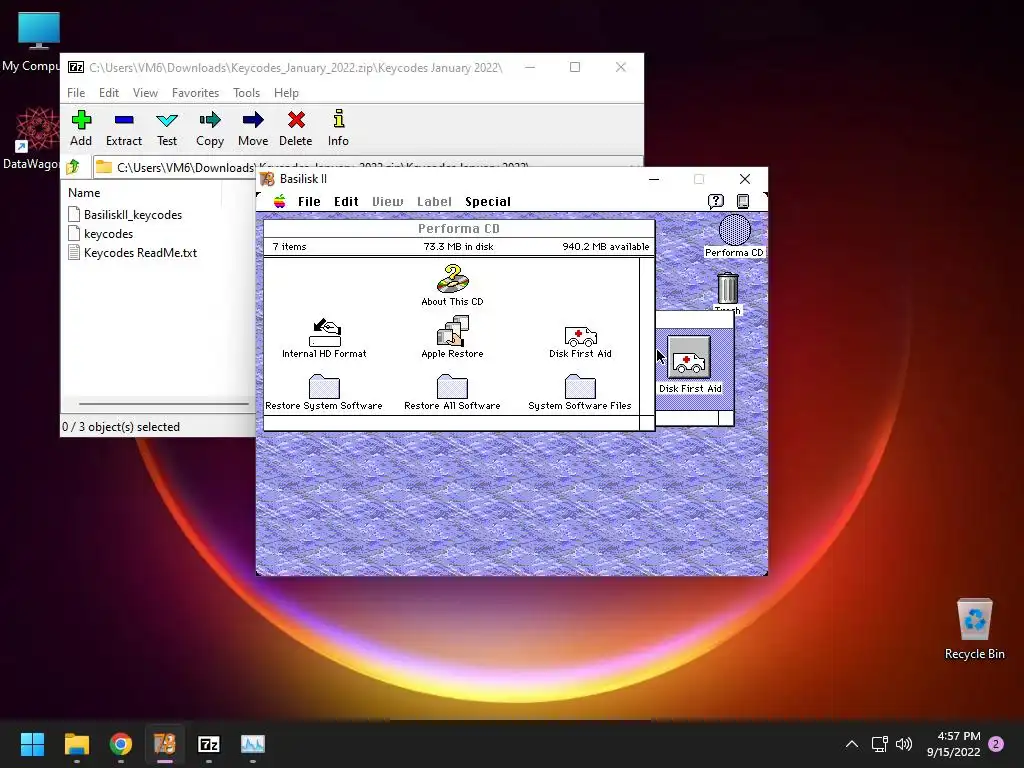Open the Apple menu in Basilisk II

pos(280,201)
